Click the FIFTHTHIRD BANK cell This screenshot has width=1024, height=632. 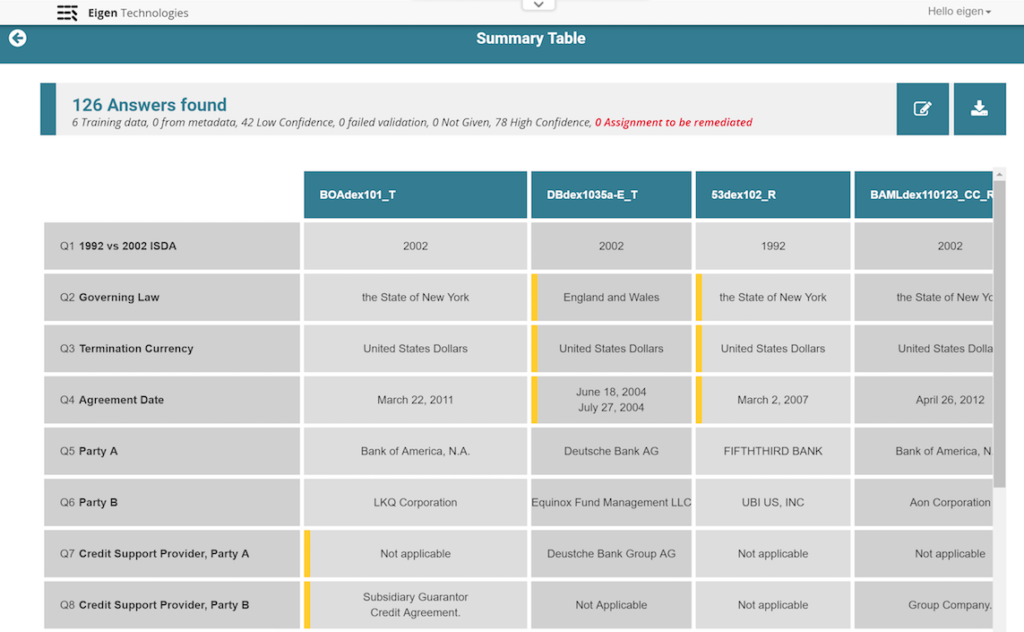[x=773, y=451]
